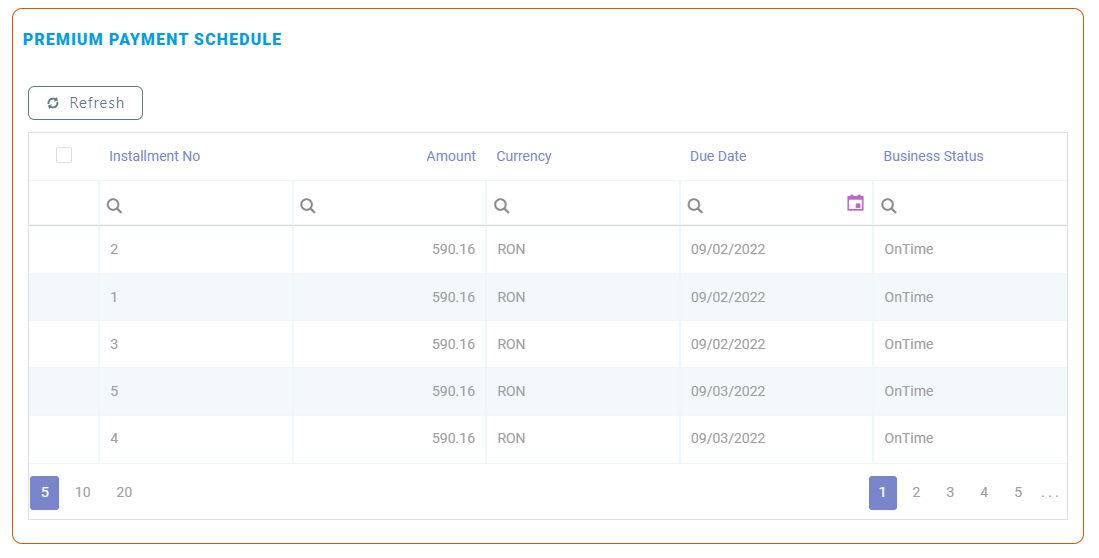1099x558 pixels.
Task: Open the Due Date calendar picker
Action: point(855,203)
